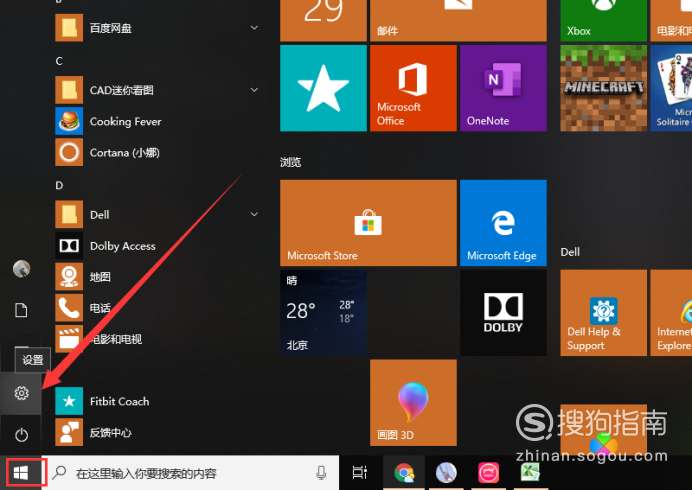The width and height of the screenshot is (692, 490).
Task: Open the Dell Help & Support tile
Action: point(603,313)
